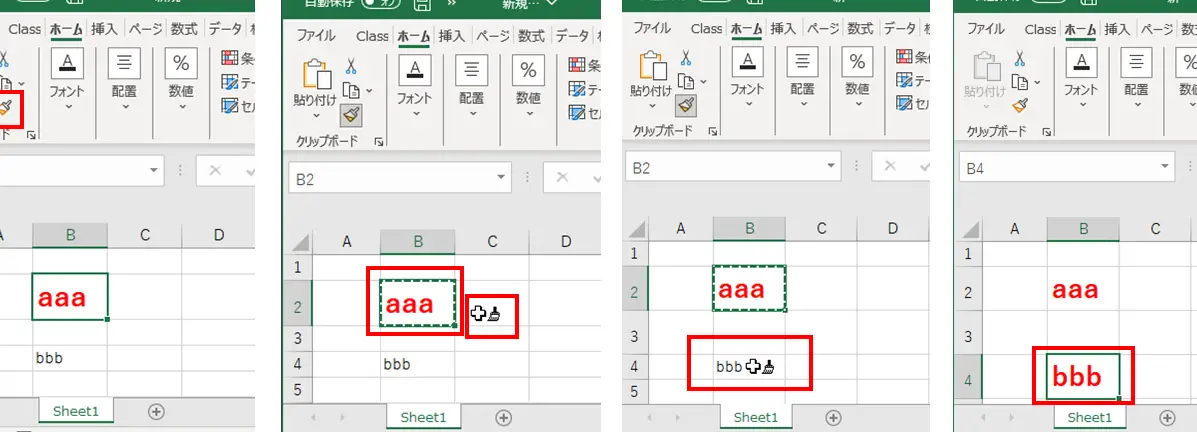Add new sheet with plus in third panel
Viewport: 1197px width, 432px height.
click(x=834, y=417)
